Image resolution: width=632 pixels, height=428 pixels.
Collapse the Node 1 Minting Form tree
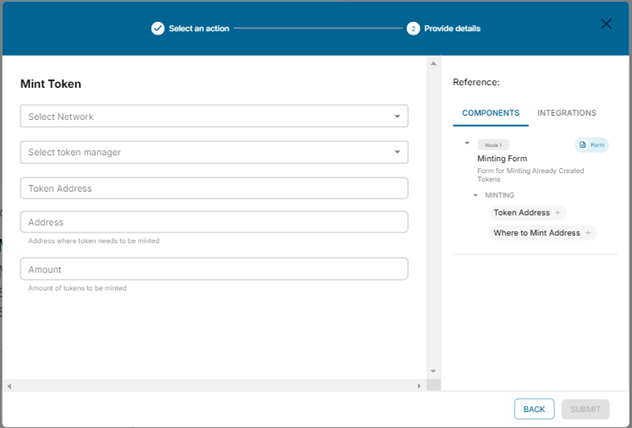(467, 143)
